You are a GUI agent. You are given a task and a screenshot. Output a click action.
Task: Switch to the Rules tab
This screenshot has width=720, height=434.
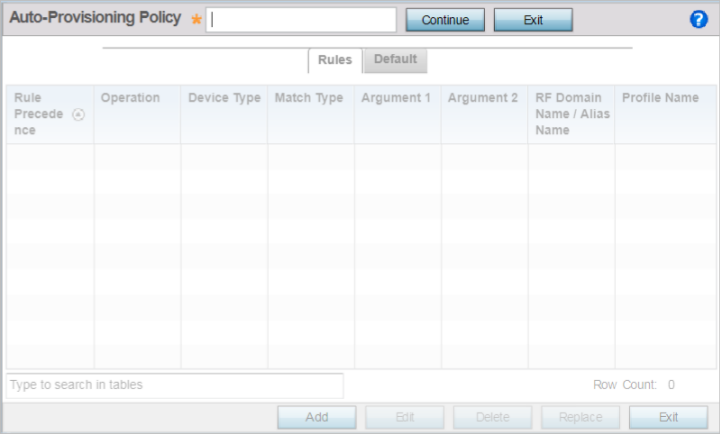[335, 60]
